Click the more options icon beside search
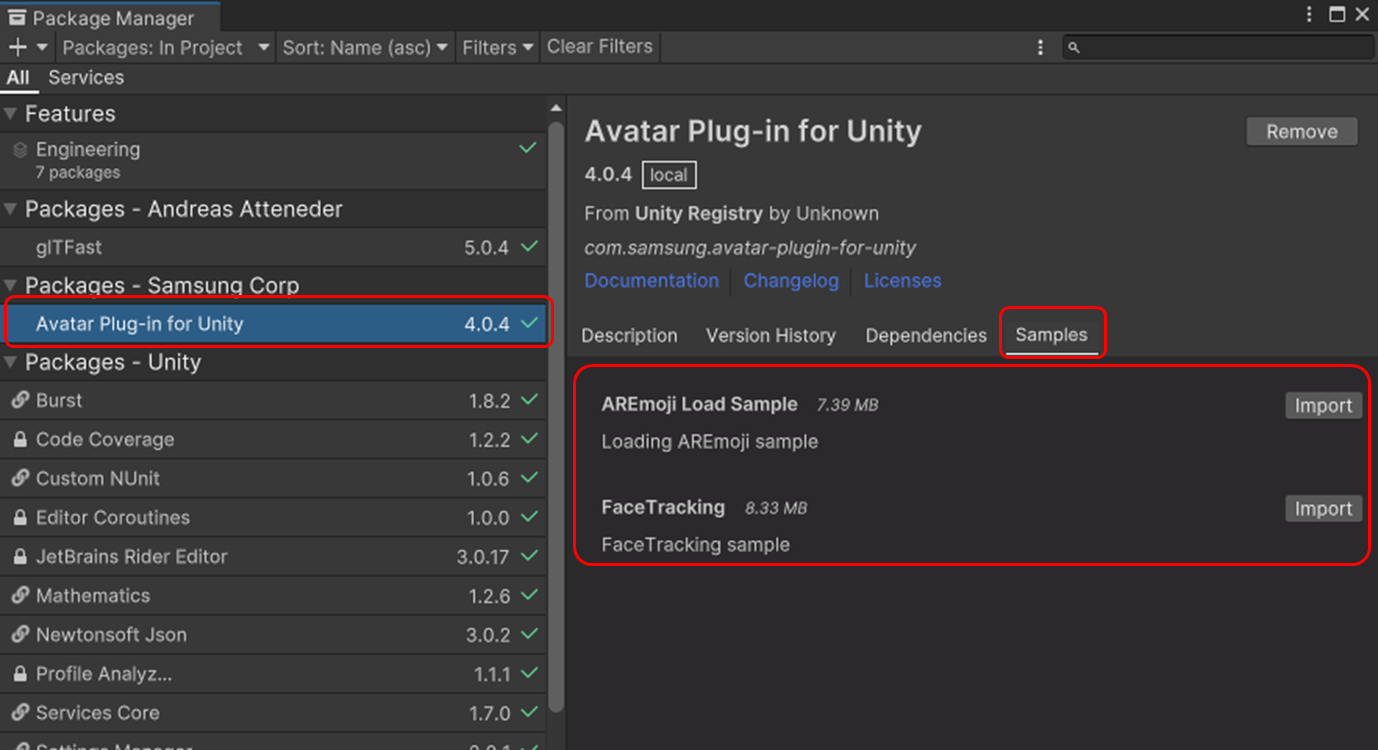The image size is (1378, 750). [x=1040, y=46]
